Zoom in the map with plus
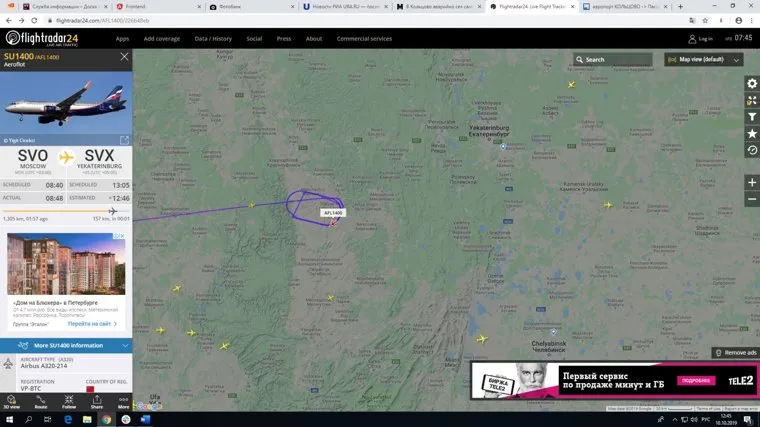 (751, 183)
